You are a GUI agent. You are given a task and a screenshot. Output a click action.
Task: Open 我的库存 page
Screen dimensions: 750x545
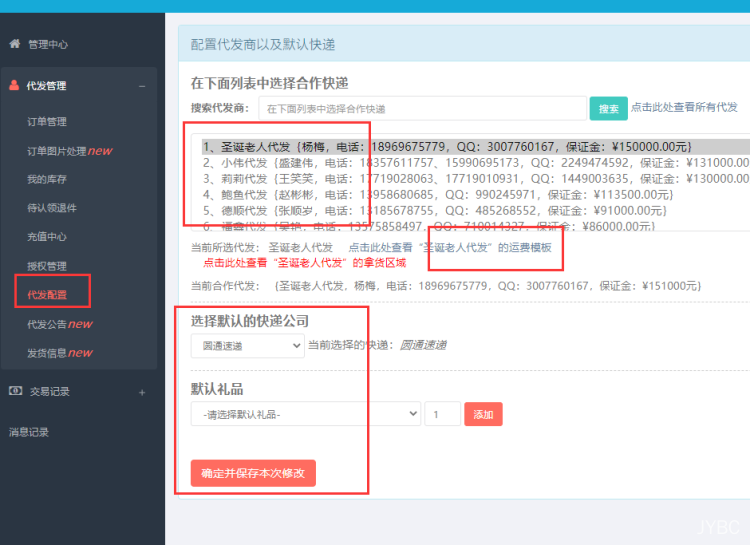47,179
